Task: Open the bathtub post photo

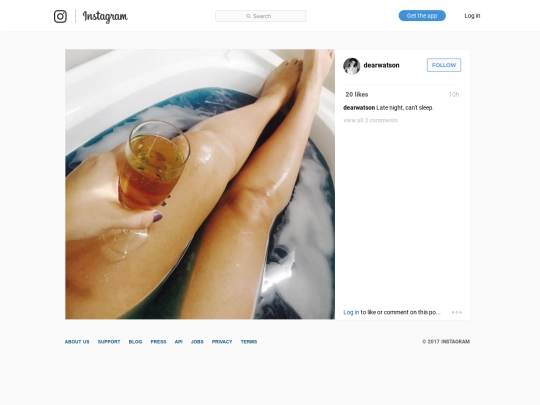Action: (x=200, y=184)
